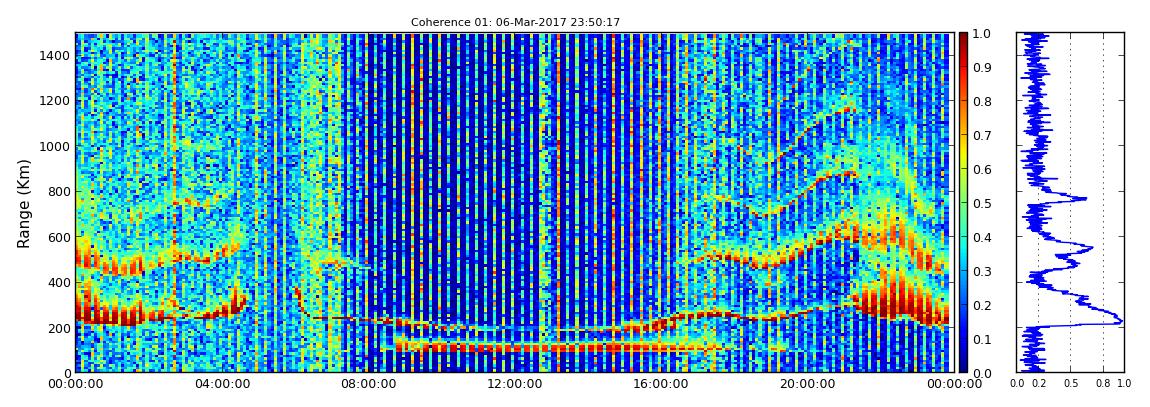1150x407 pixels.
Task: Click the 600 range tick label
Action: (58, 238)
